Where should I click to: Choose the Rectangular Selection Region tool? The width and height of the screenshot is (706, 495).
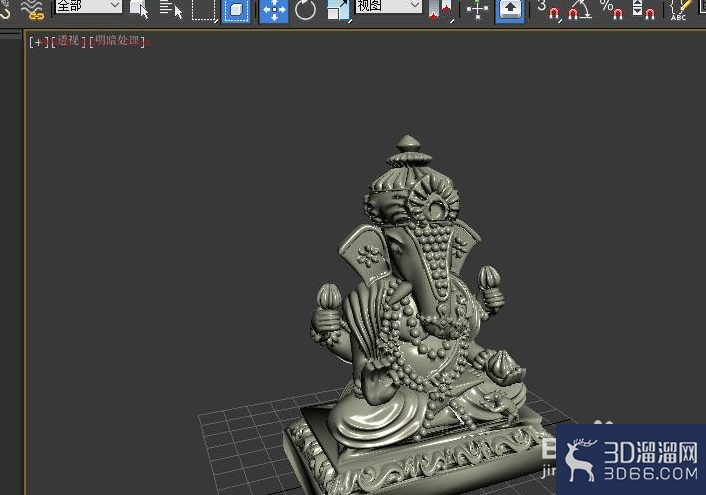click(204, 10)
